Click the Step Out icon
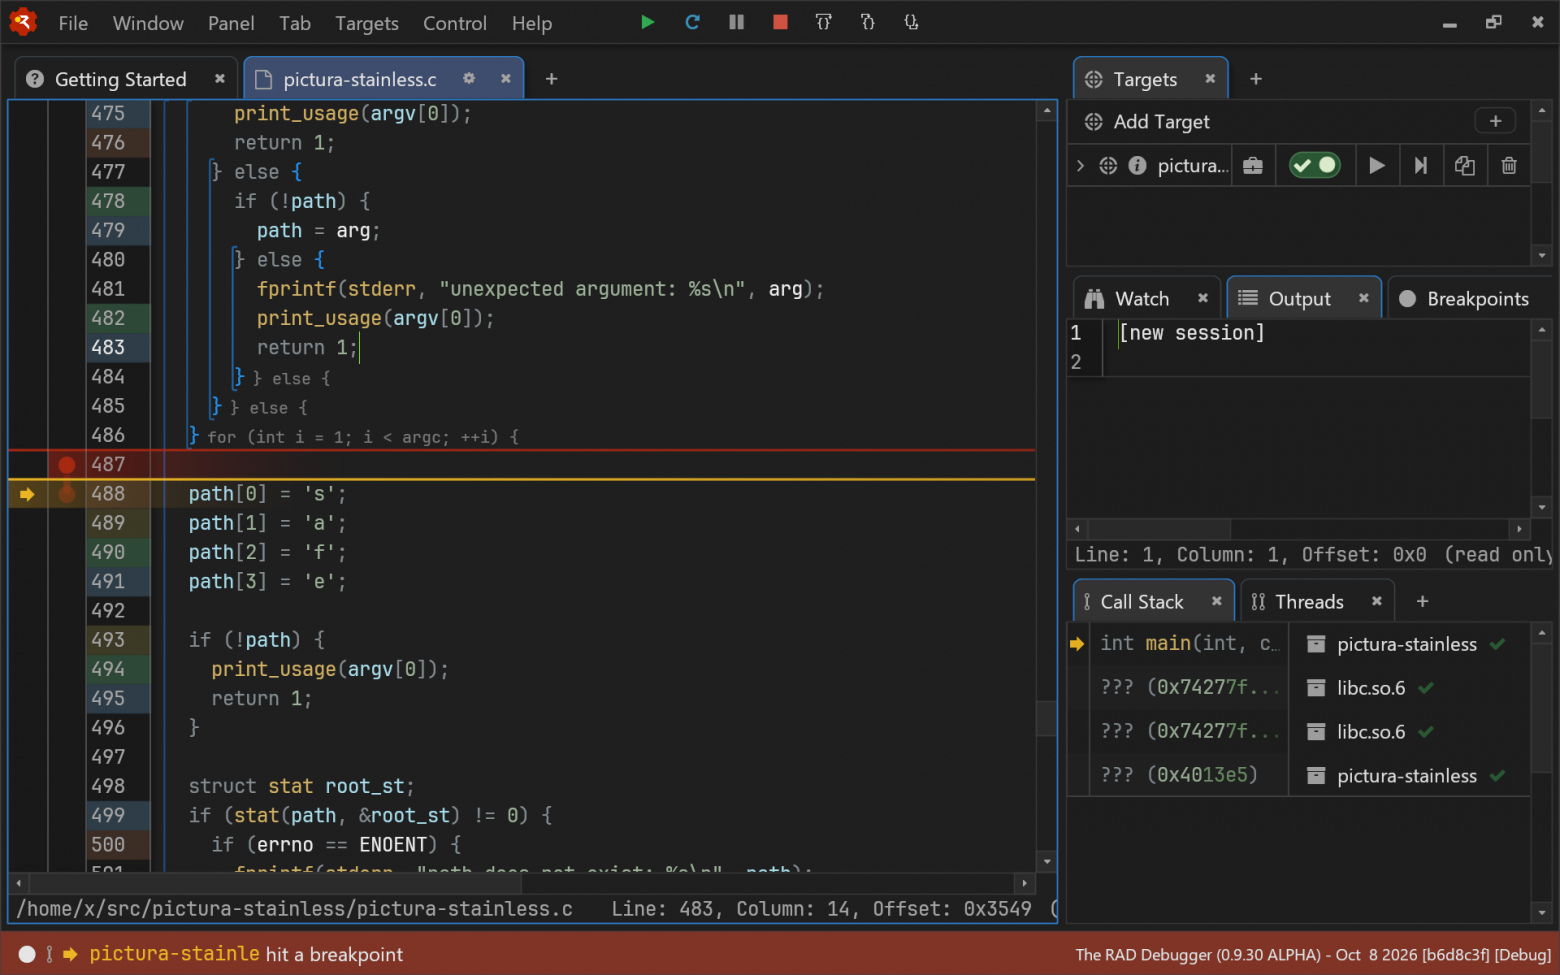This screenshot has height=975, width=1560. (x=911, y=22)
